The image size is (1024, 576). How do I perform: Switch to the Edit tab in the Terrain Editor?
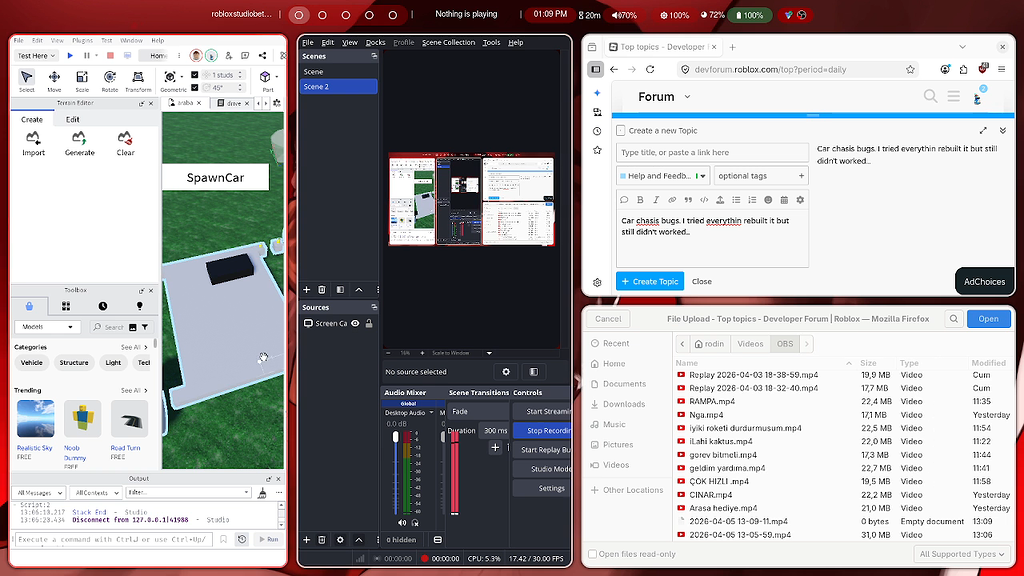point(72,120)
